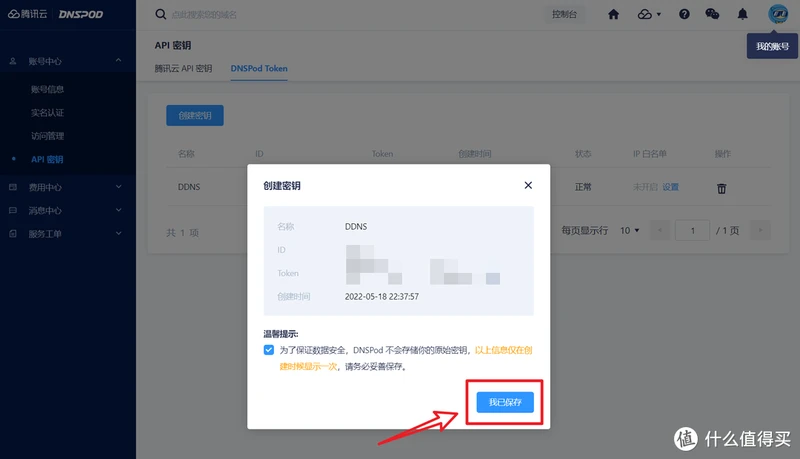Image resolution: width=800 pixels, height=459 pixels.
Task: Click the 状态 column header
Action: click(x=583, y=154)
